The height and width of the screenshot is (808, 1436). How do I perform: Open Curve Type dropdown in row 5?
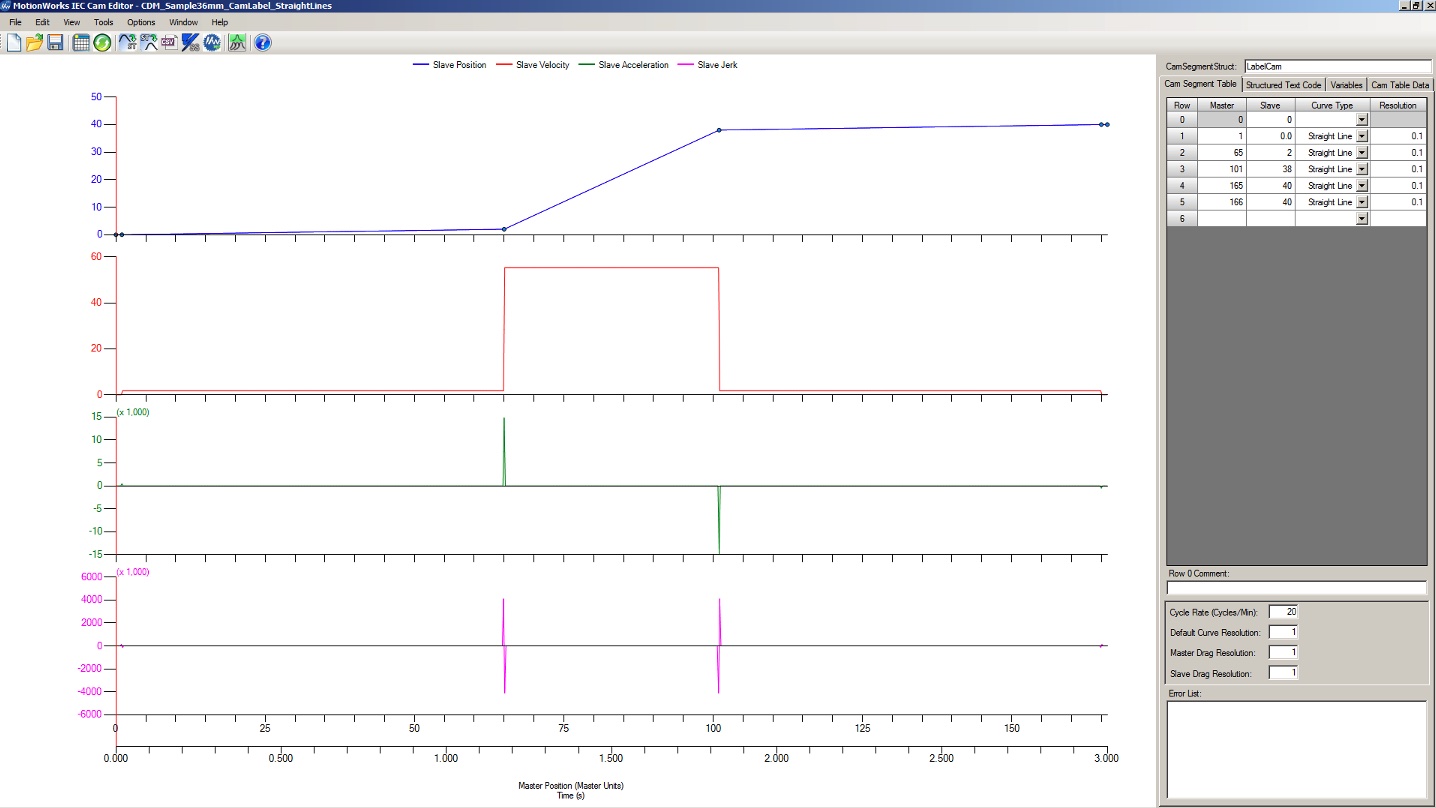tap(1361, 202)
